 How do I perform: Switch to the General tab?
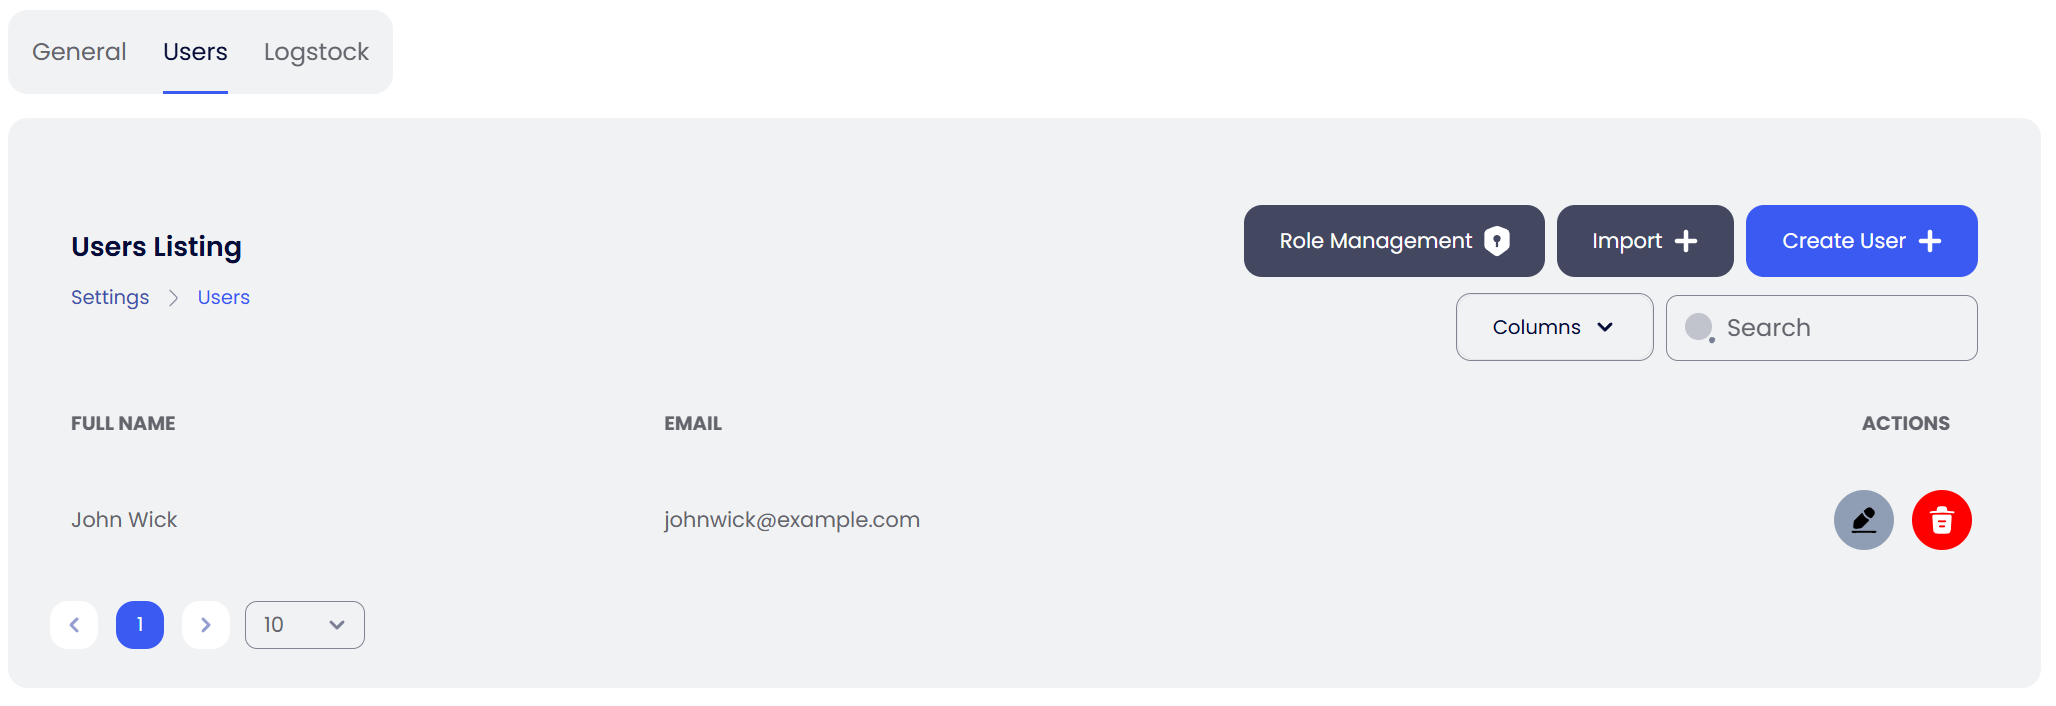click(79, 52)
